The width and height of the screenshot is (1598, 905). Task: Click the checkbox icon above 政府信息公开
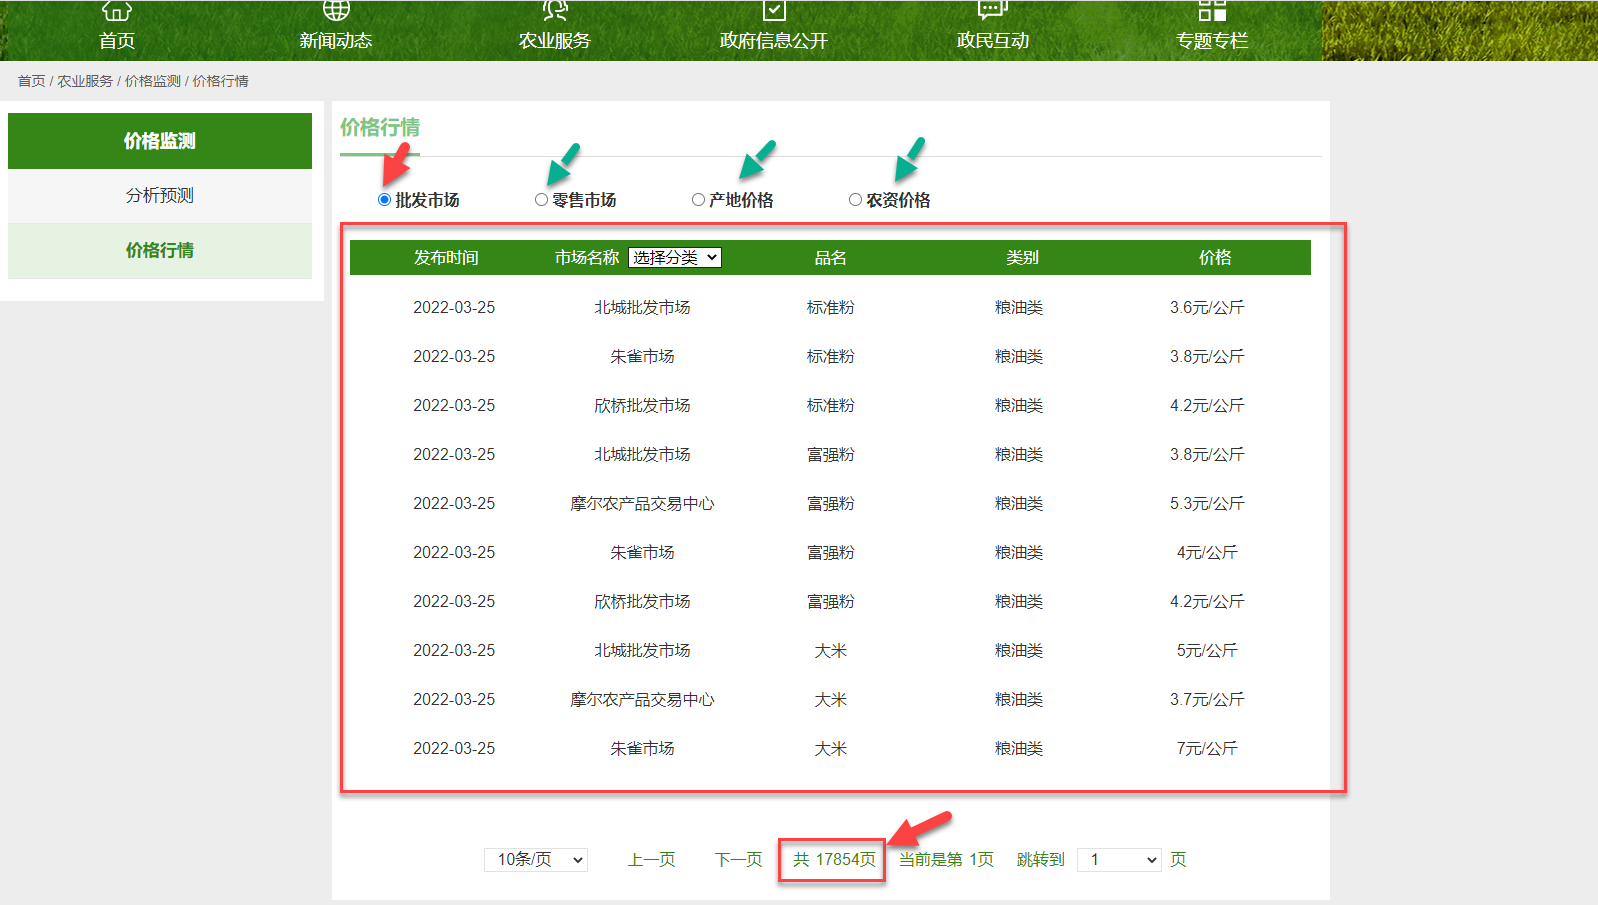tap(774, 11)
